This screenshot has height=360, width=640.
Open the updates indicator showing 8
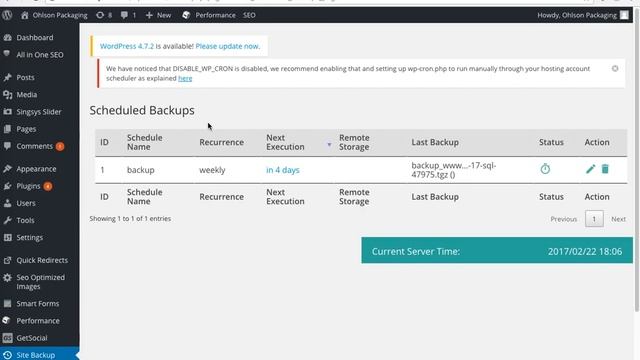point(104,15)
